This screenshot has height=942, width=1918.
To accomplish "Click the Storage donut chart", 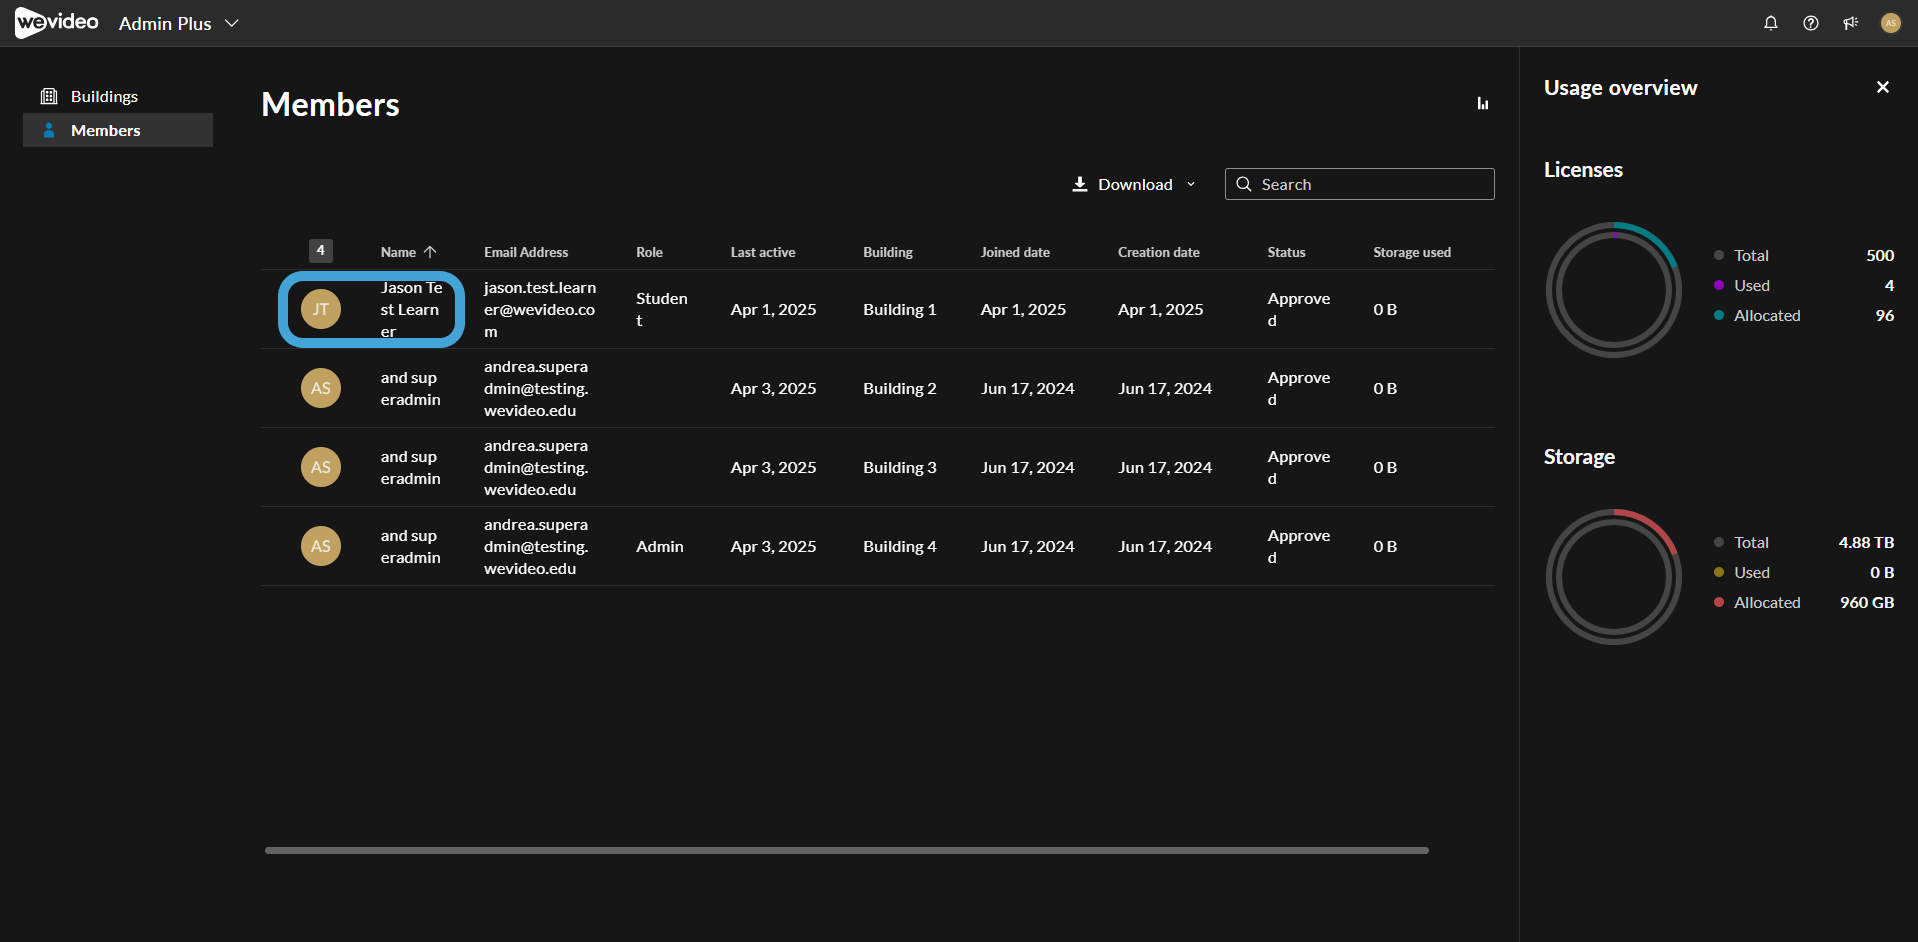I will click(x=1614, y=577).
